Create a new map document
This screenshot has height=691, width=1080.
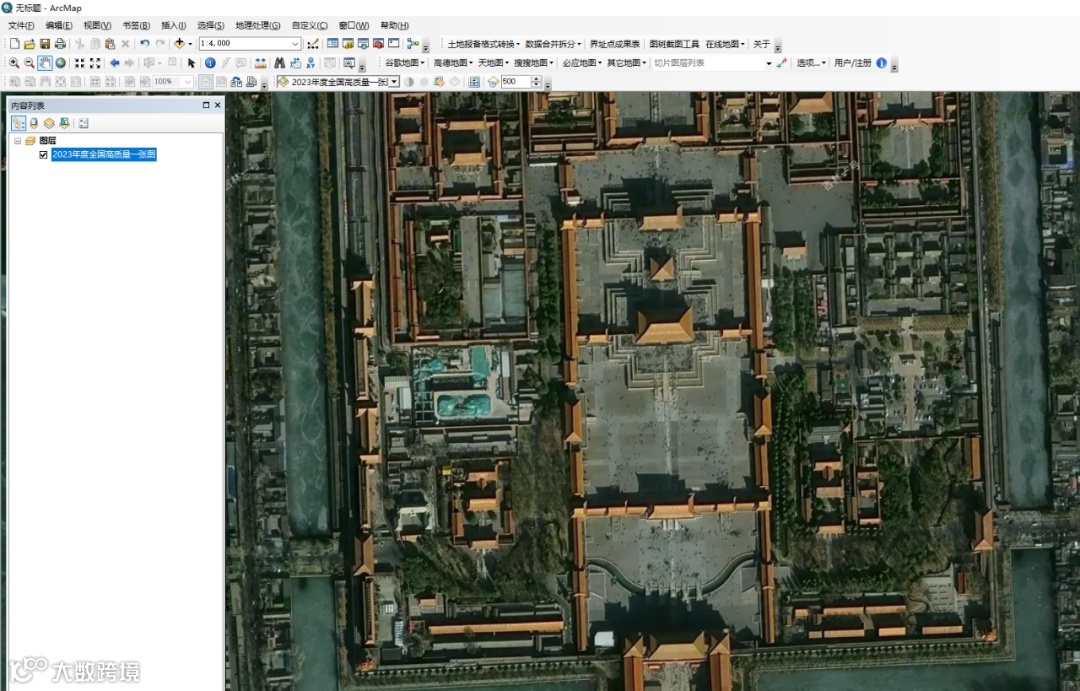pyautogui.click(x=14, y=43)
